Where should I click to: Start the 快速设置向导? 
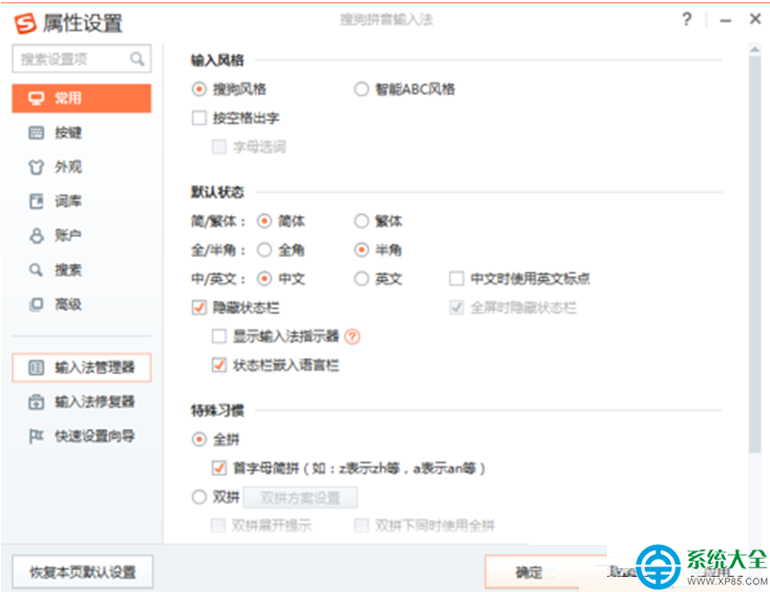(x=82, y=436)
